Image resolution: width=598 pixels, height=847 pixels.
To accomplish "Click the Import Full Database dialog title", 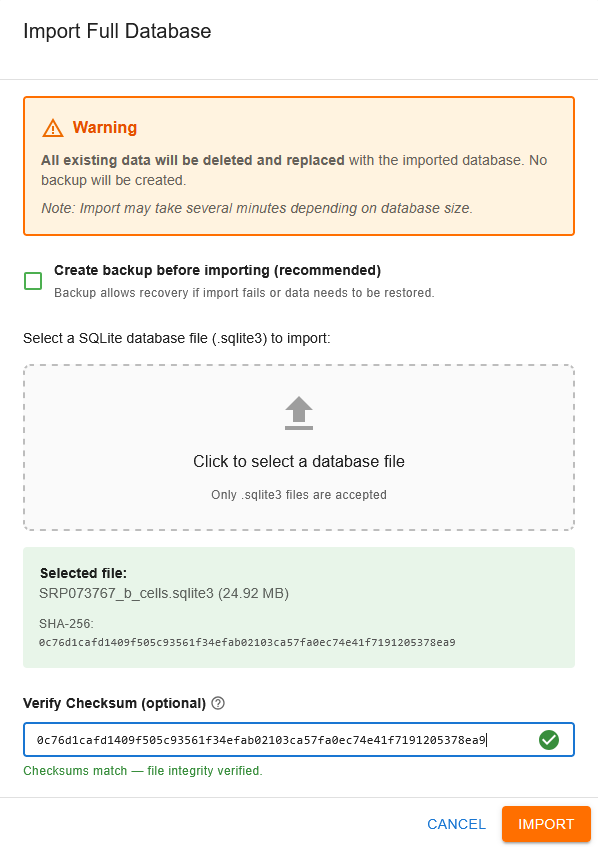I will pos(117,31).
